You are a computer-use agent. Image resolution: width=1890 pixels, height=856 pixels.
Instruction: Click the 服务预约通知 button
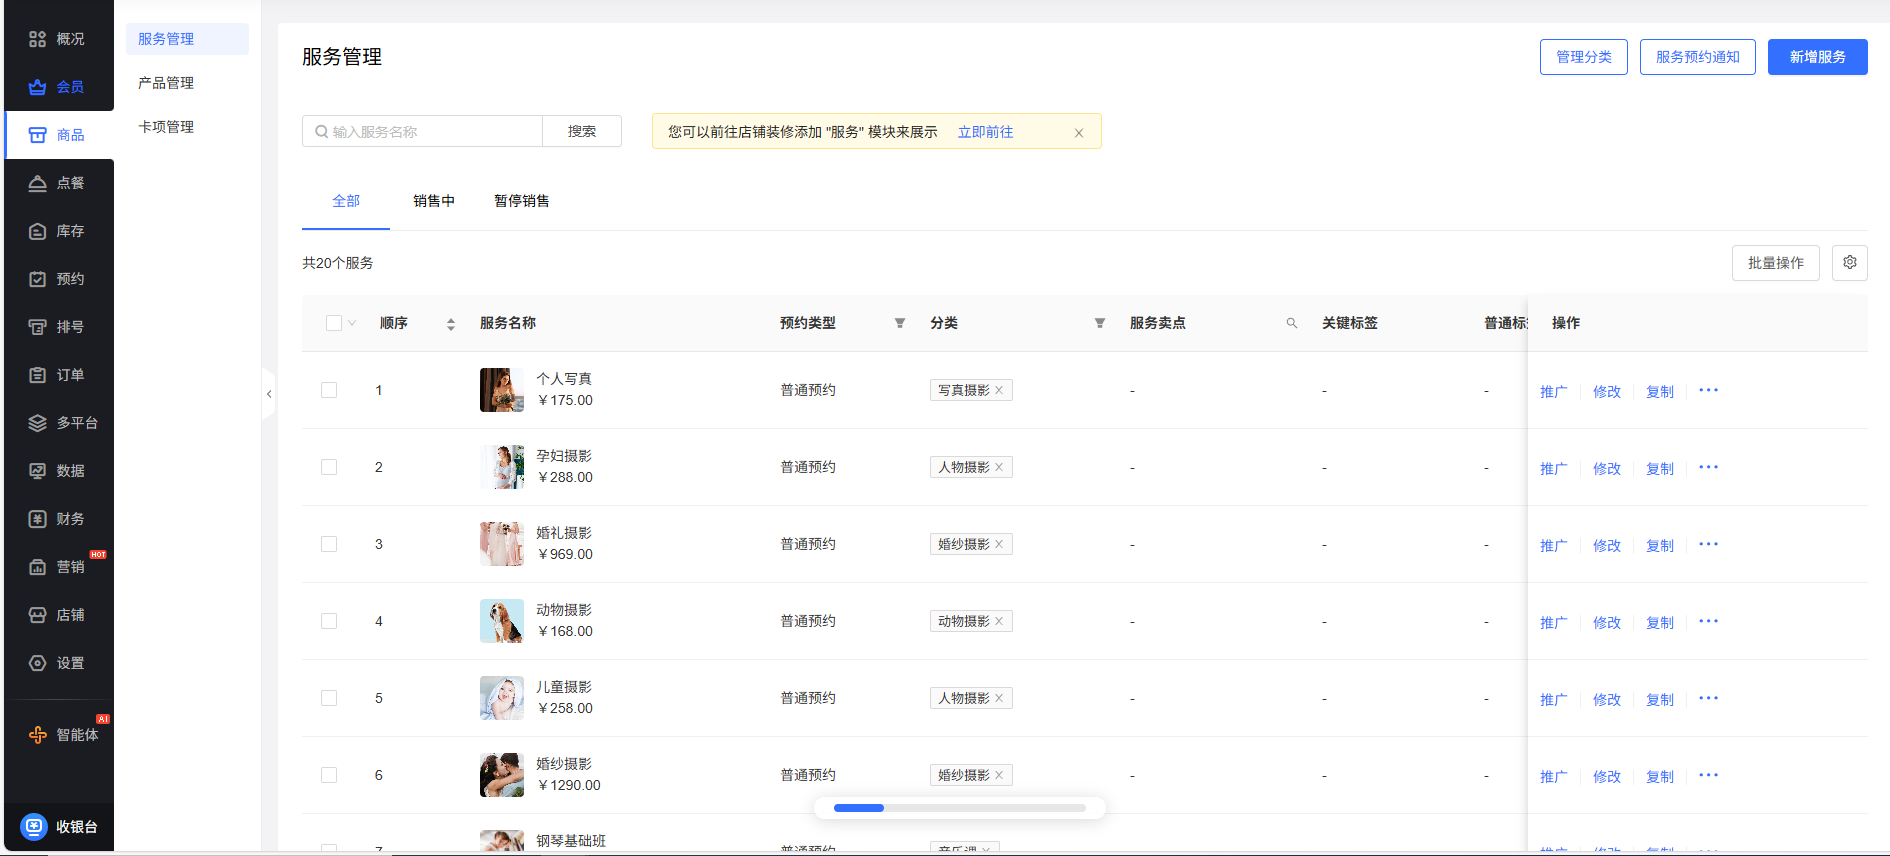point(1698,57)
